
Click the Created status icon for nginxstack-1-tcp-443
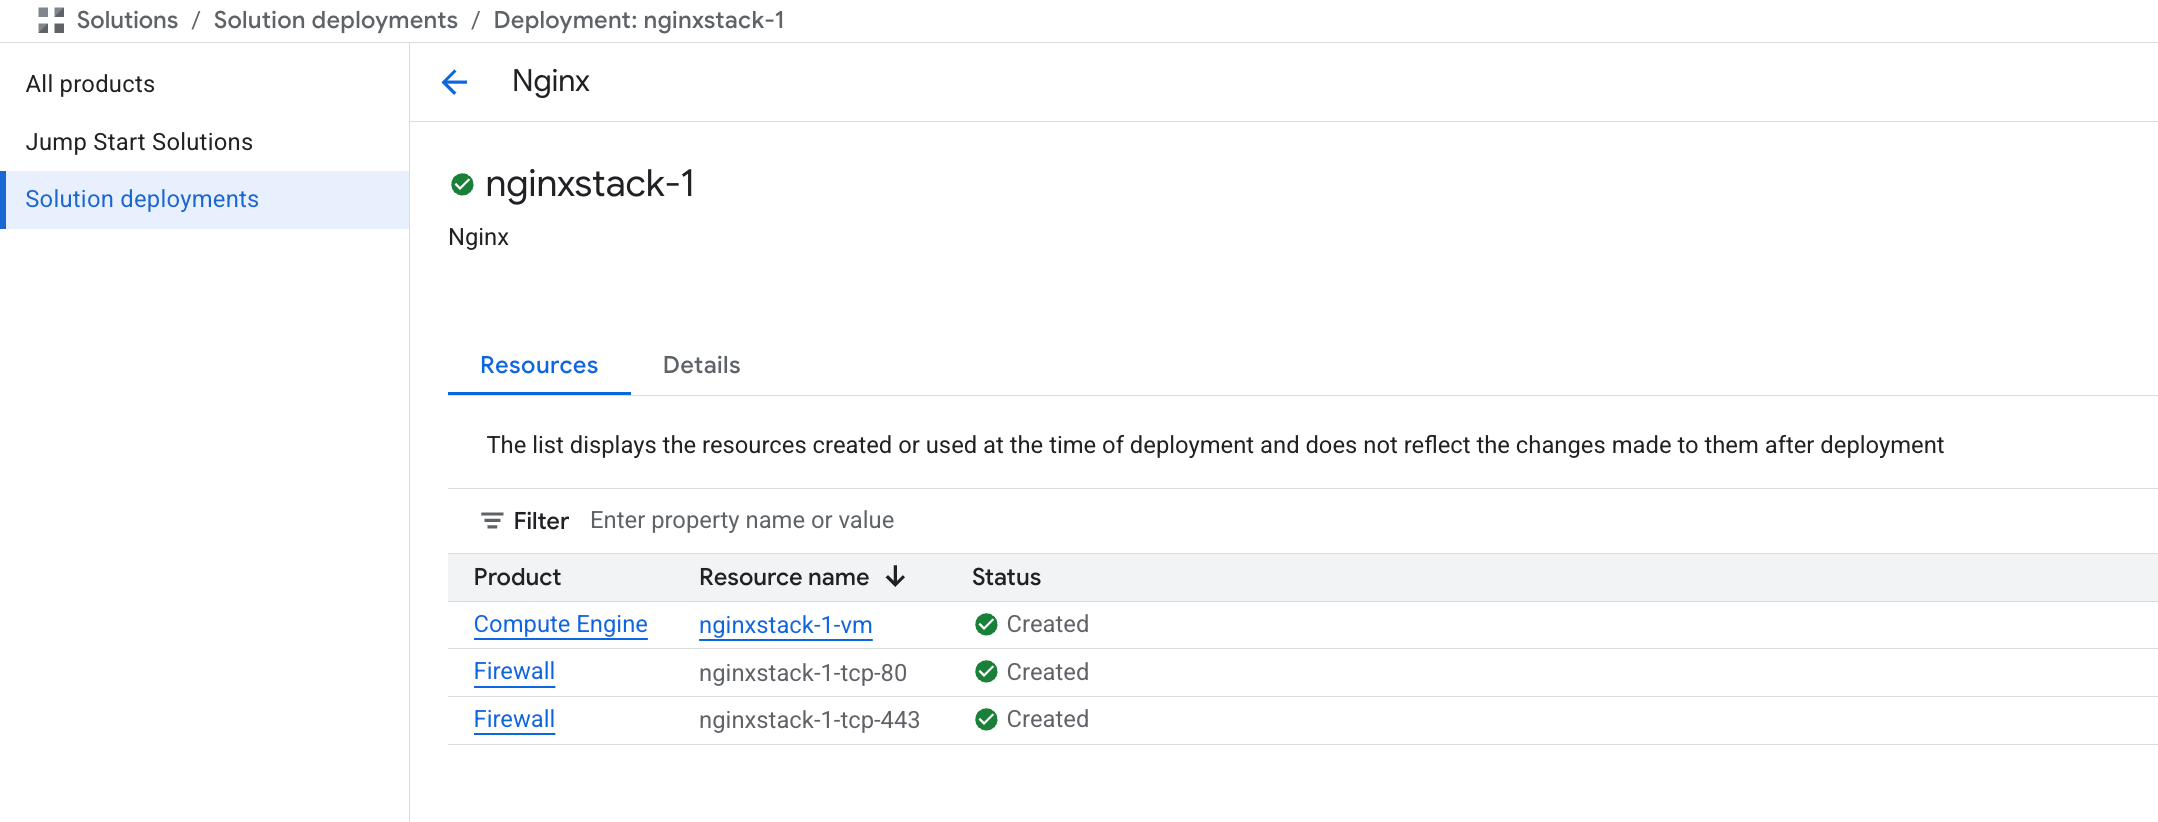click(x=986, y=720)
